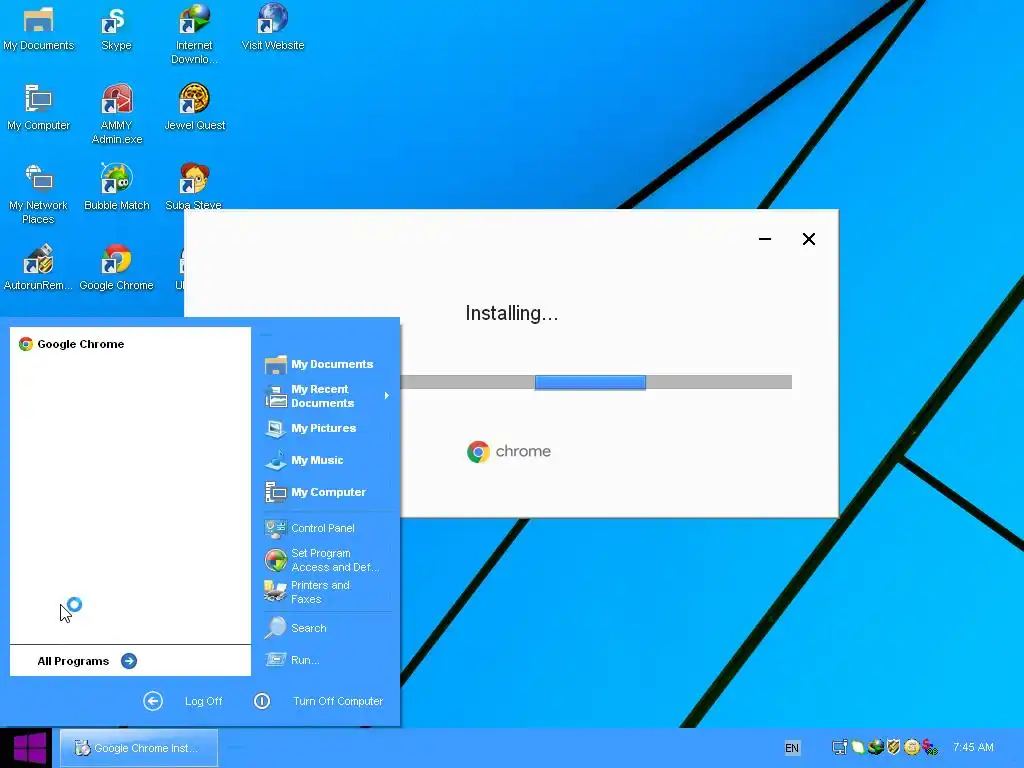Image resolution: width=1024 pixels, height=768 pixels.
Task: Open My Pictures in the Start menu
Action: (x=312, y=428)
